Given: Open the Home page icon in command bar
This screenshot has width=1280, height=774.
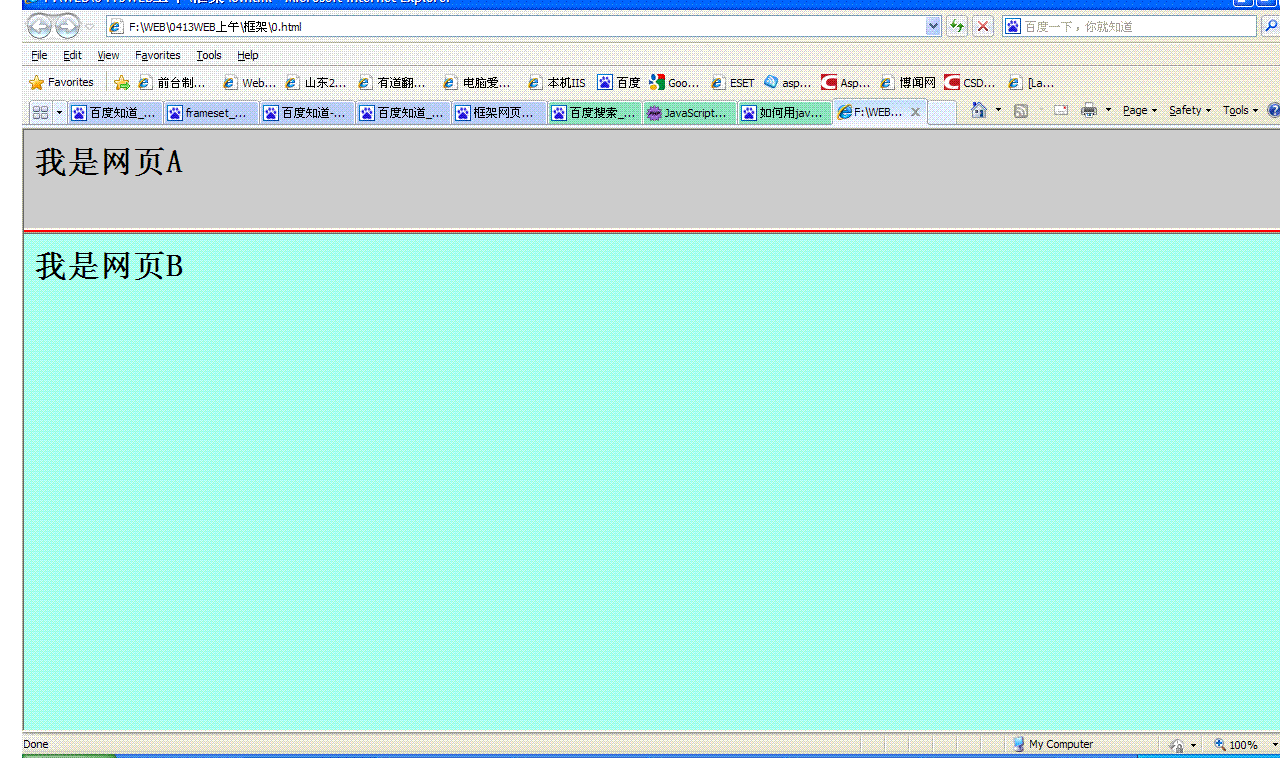Looking at the screenshot, I should point(979,110).
